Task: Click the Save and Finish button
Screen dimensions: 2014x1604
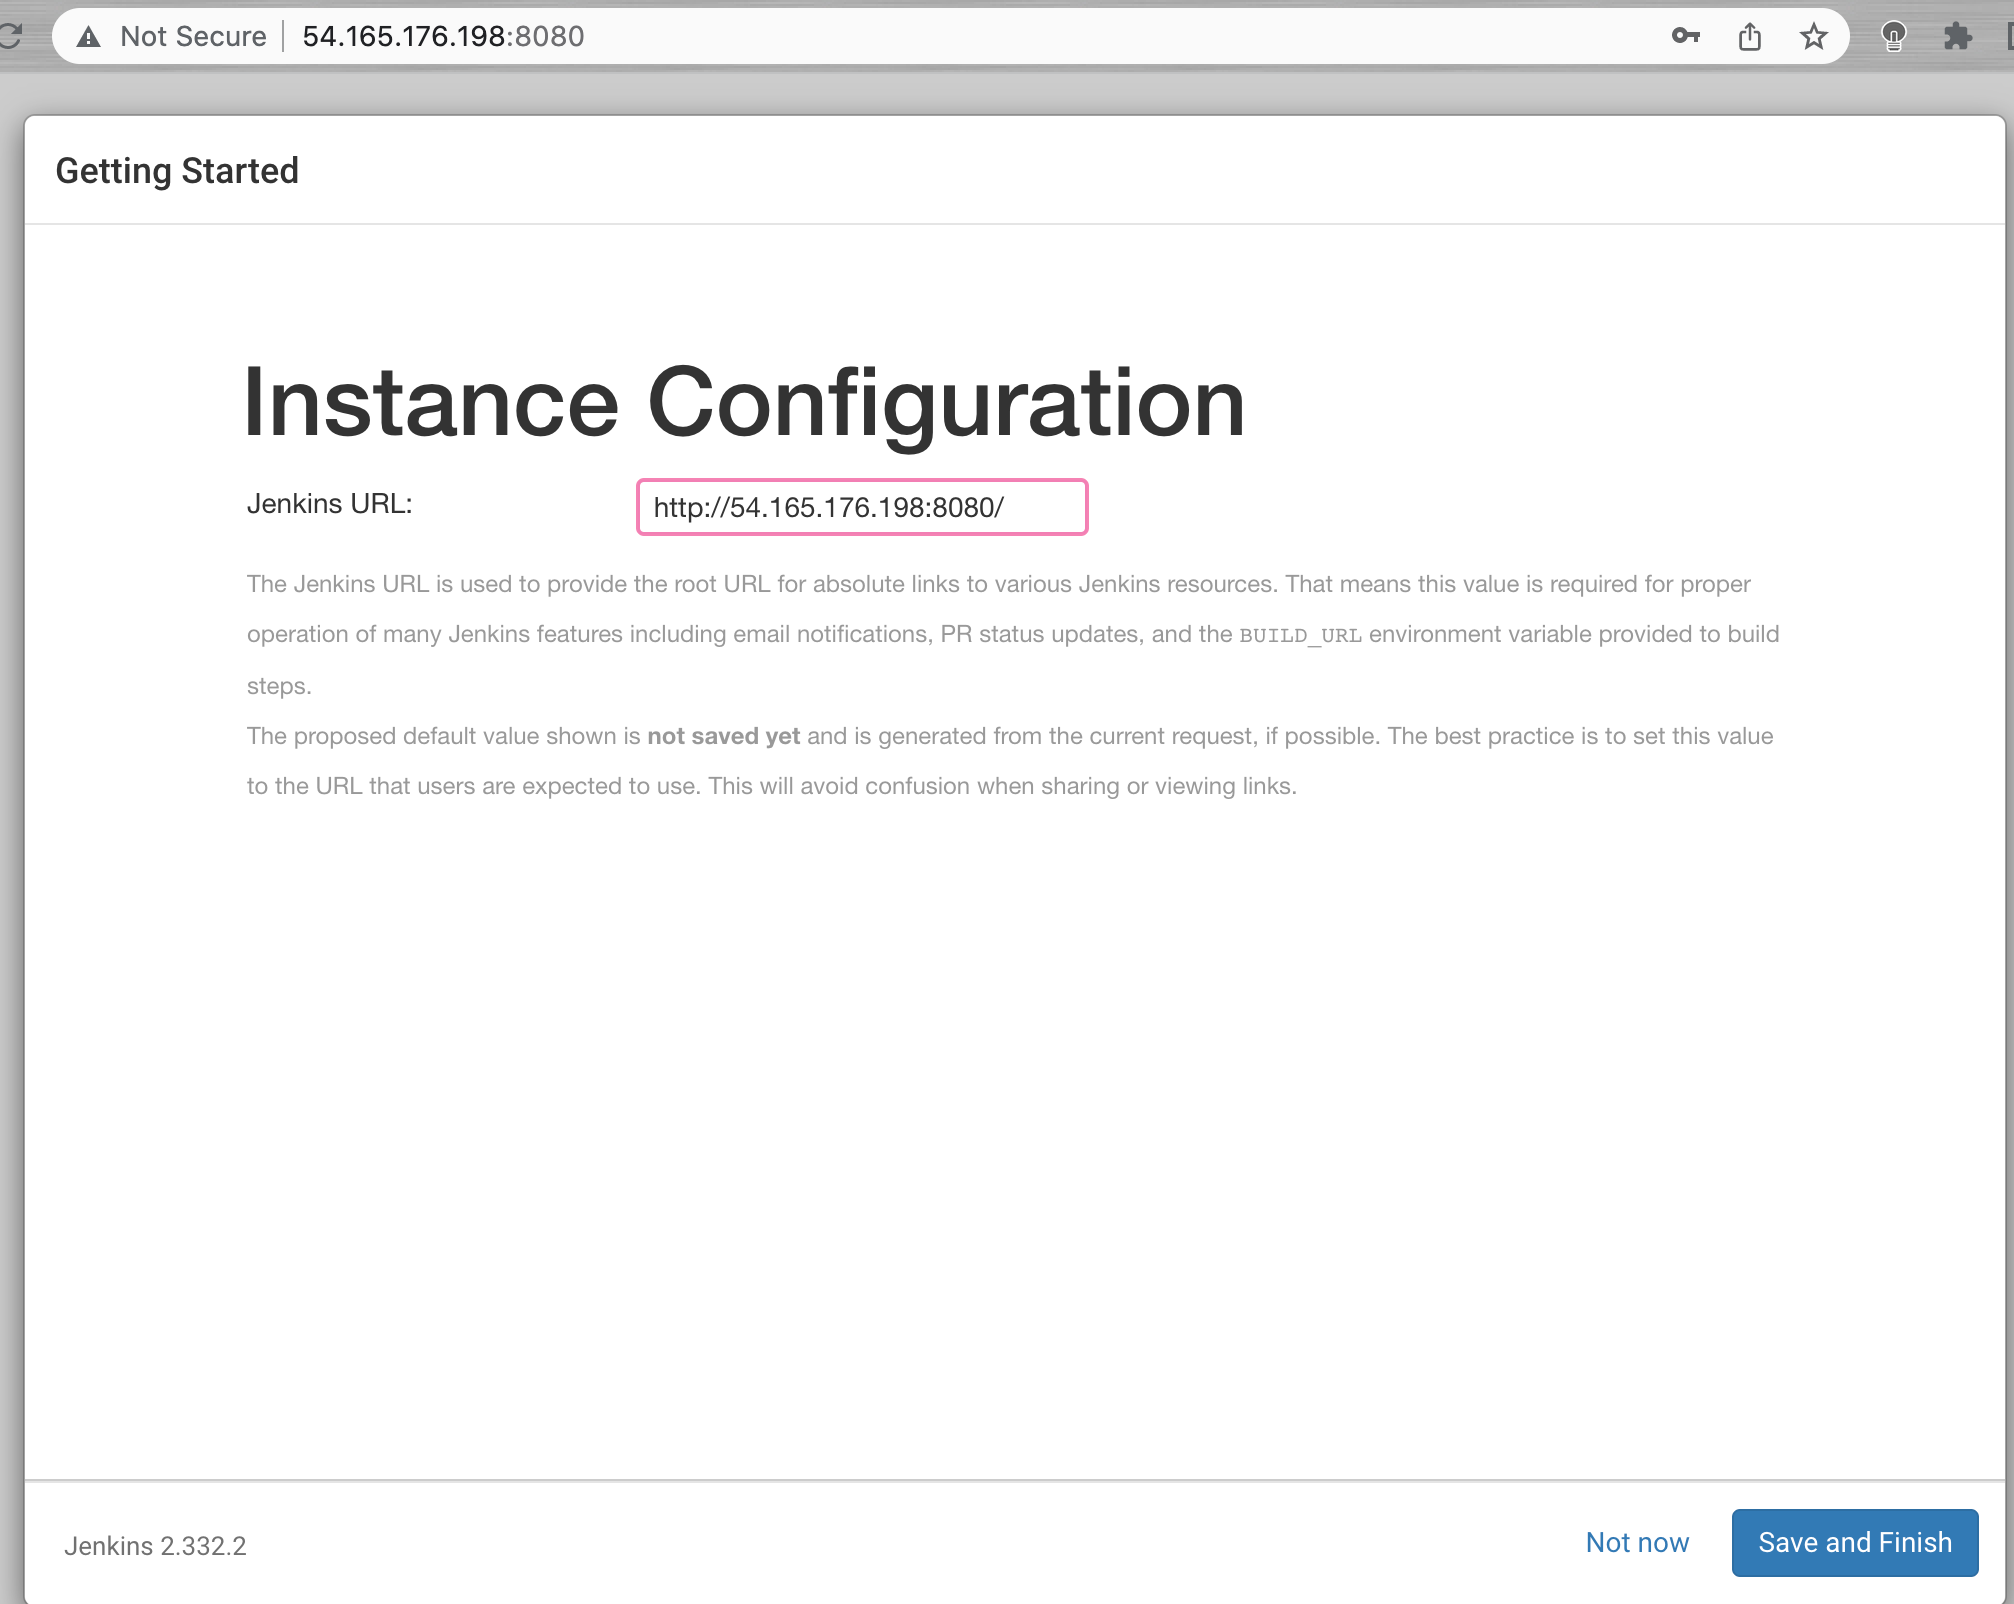Action: coord(1854,1542)
